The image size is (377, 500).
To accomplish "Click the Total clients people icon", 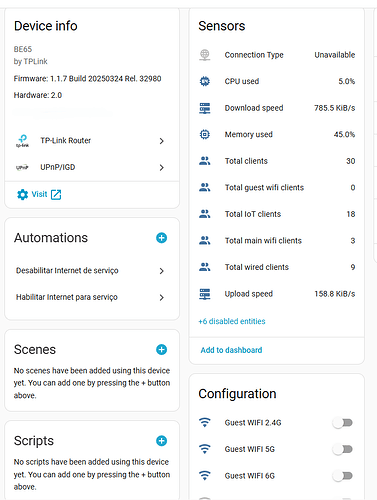I will (x=205, y=161).
